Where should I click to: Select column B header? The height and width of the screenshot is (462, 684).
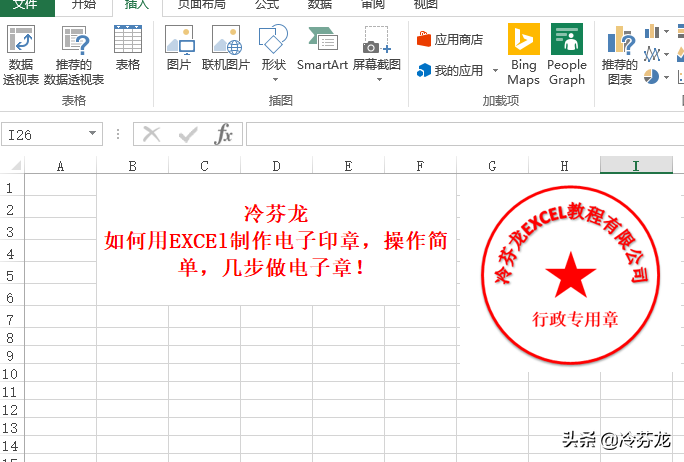[x=133, y=166]
